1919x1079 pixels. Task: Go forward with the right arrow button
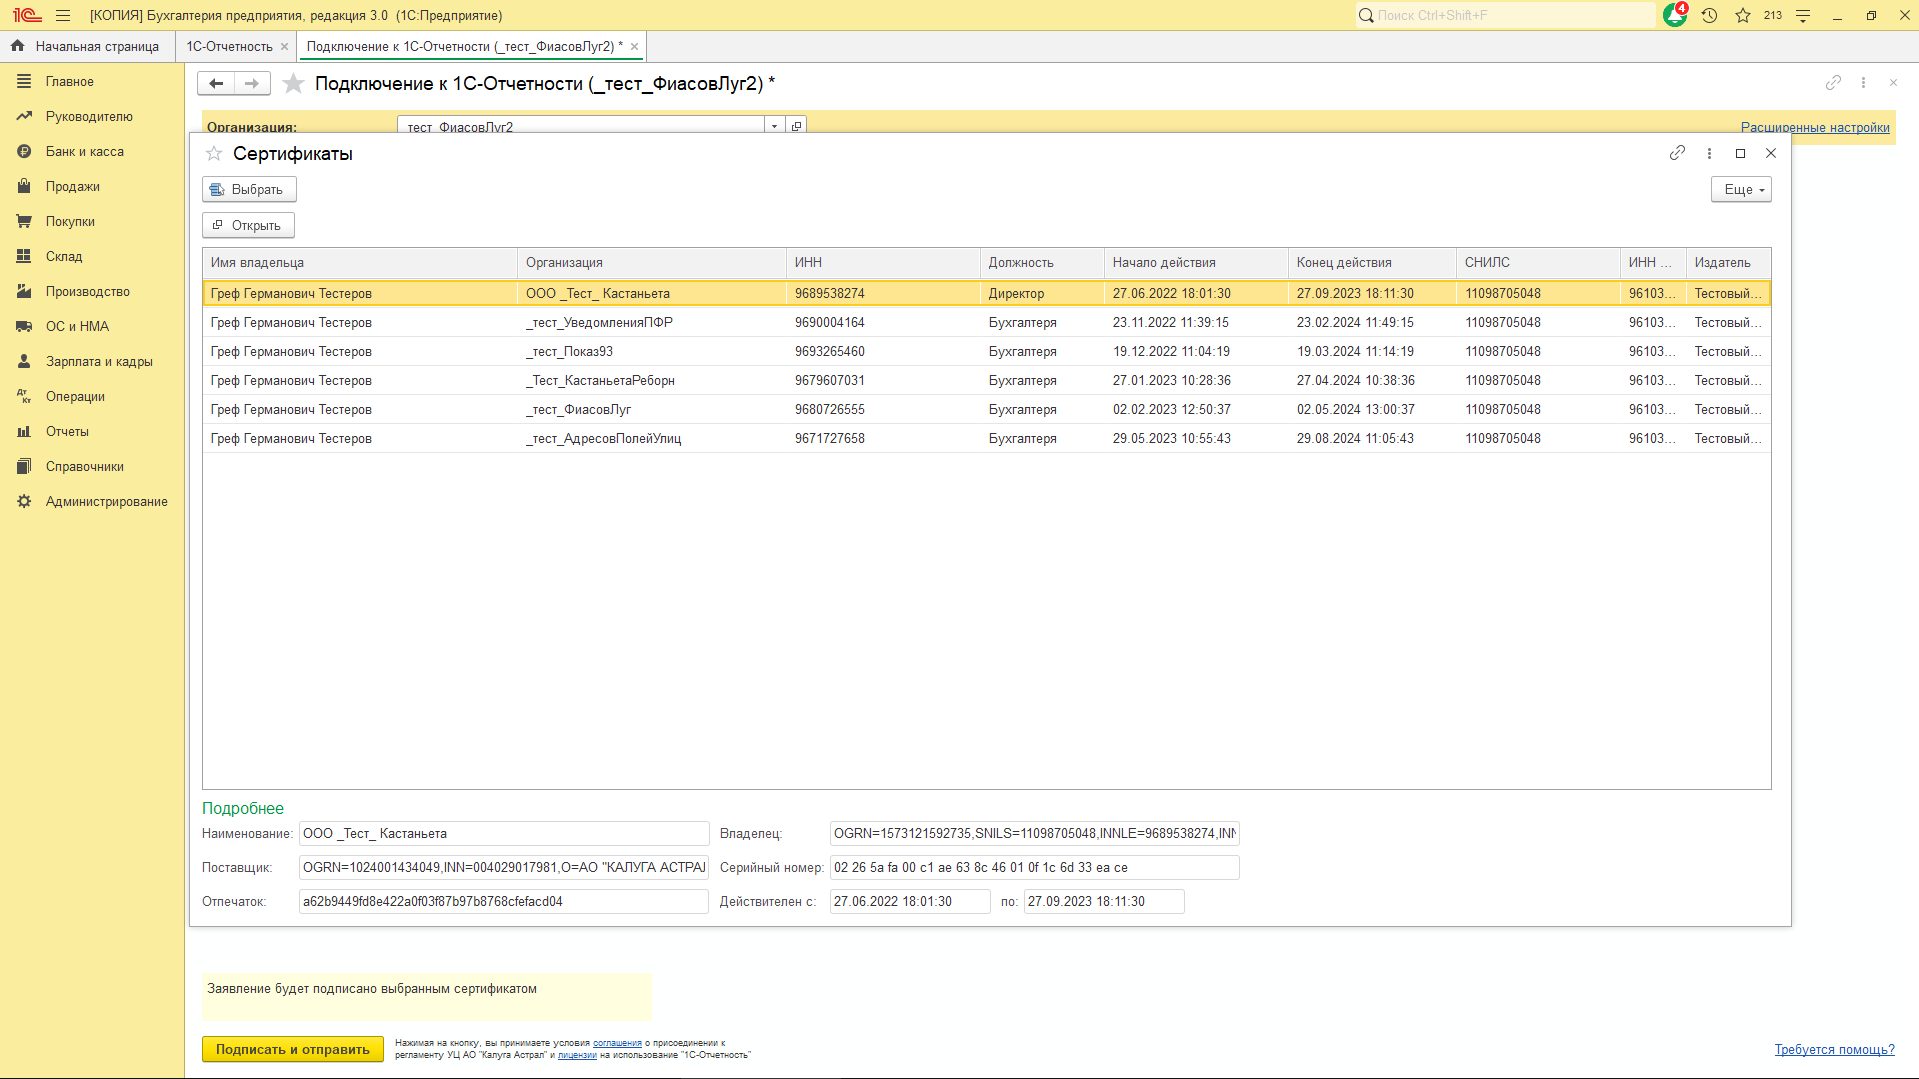[x=252, y=83]
